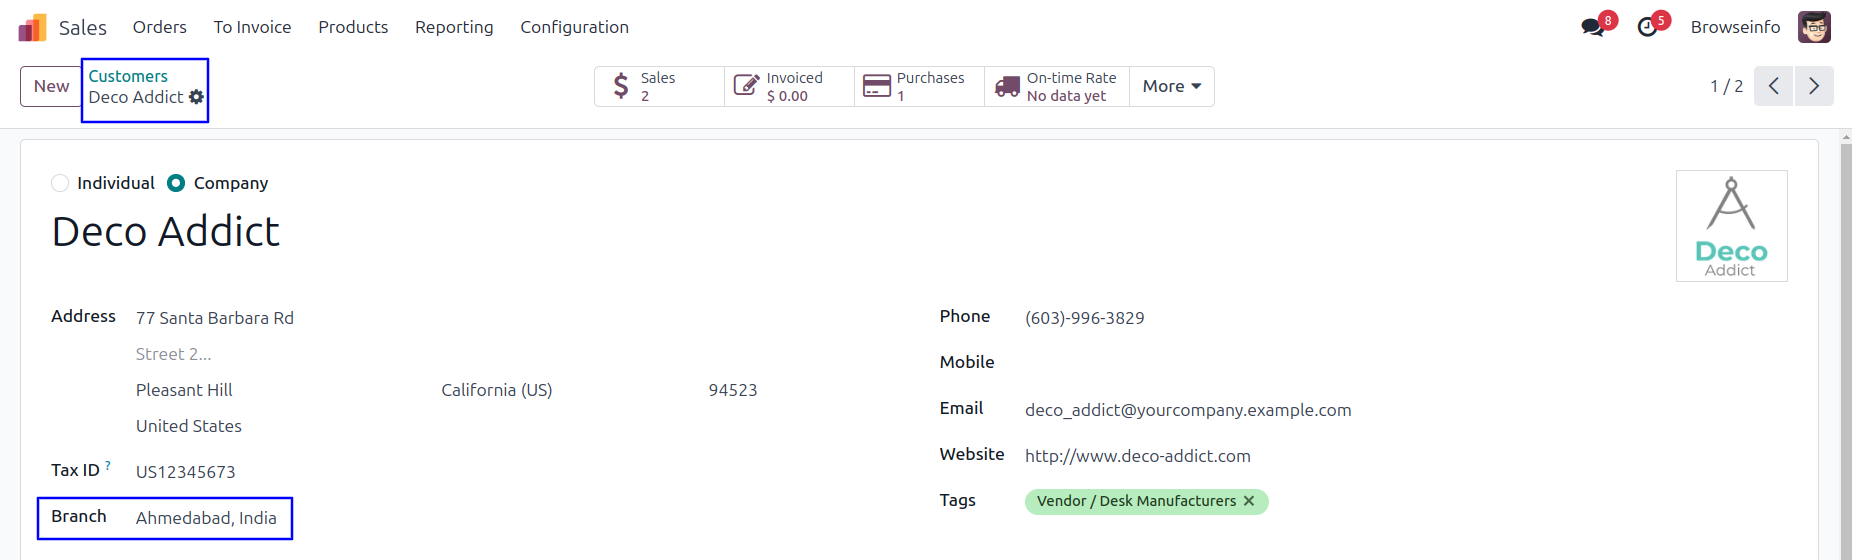The image size is (1852, 560).
Task: Open the Reporting menu
Action: coord(454,27)
